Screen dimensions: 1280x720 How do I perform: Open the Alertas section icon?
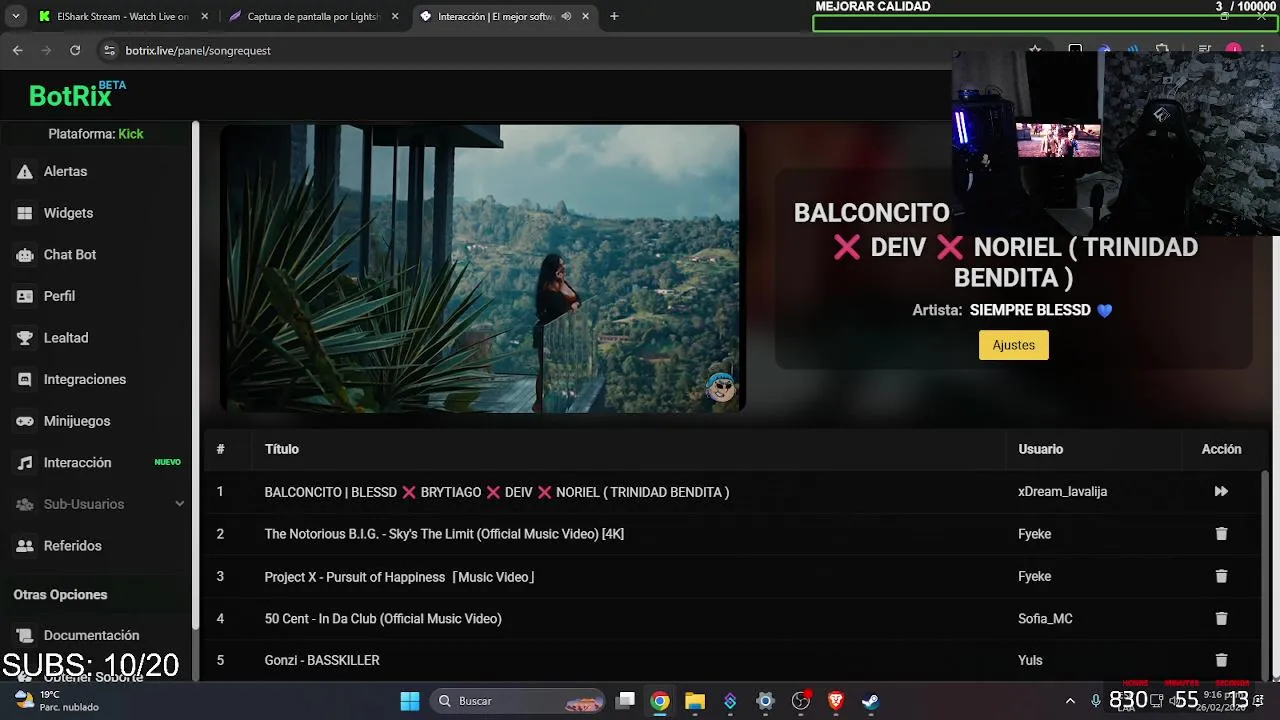(x=25, y=172)
